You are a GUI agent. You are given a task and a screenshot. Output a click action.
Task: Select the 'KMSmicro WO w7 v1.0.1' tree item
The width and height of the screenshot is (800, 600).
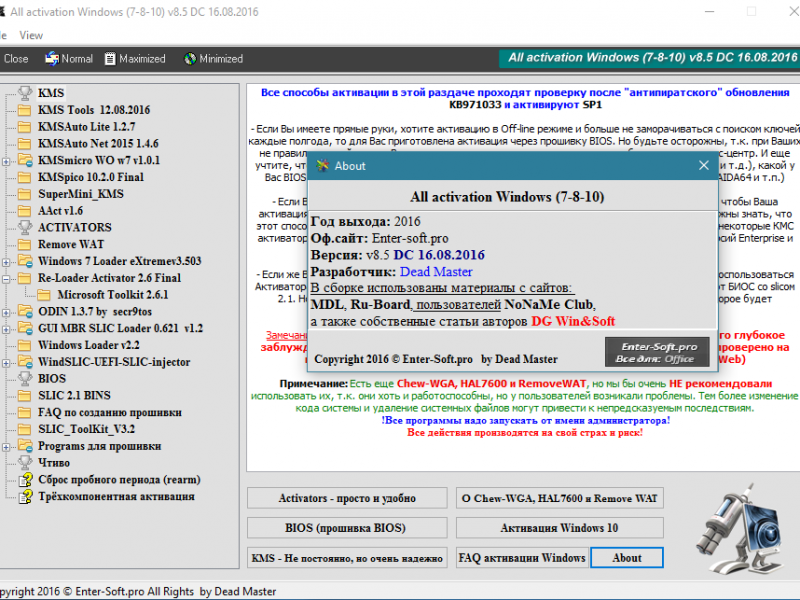tap(99, 160)
